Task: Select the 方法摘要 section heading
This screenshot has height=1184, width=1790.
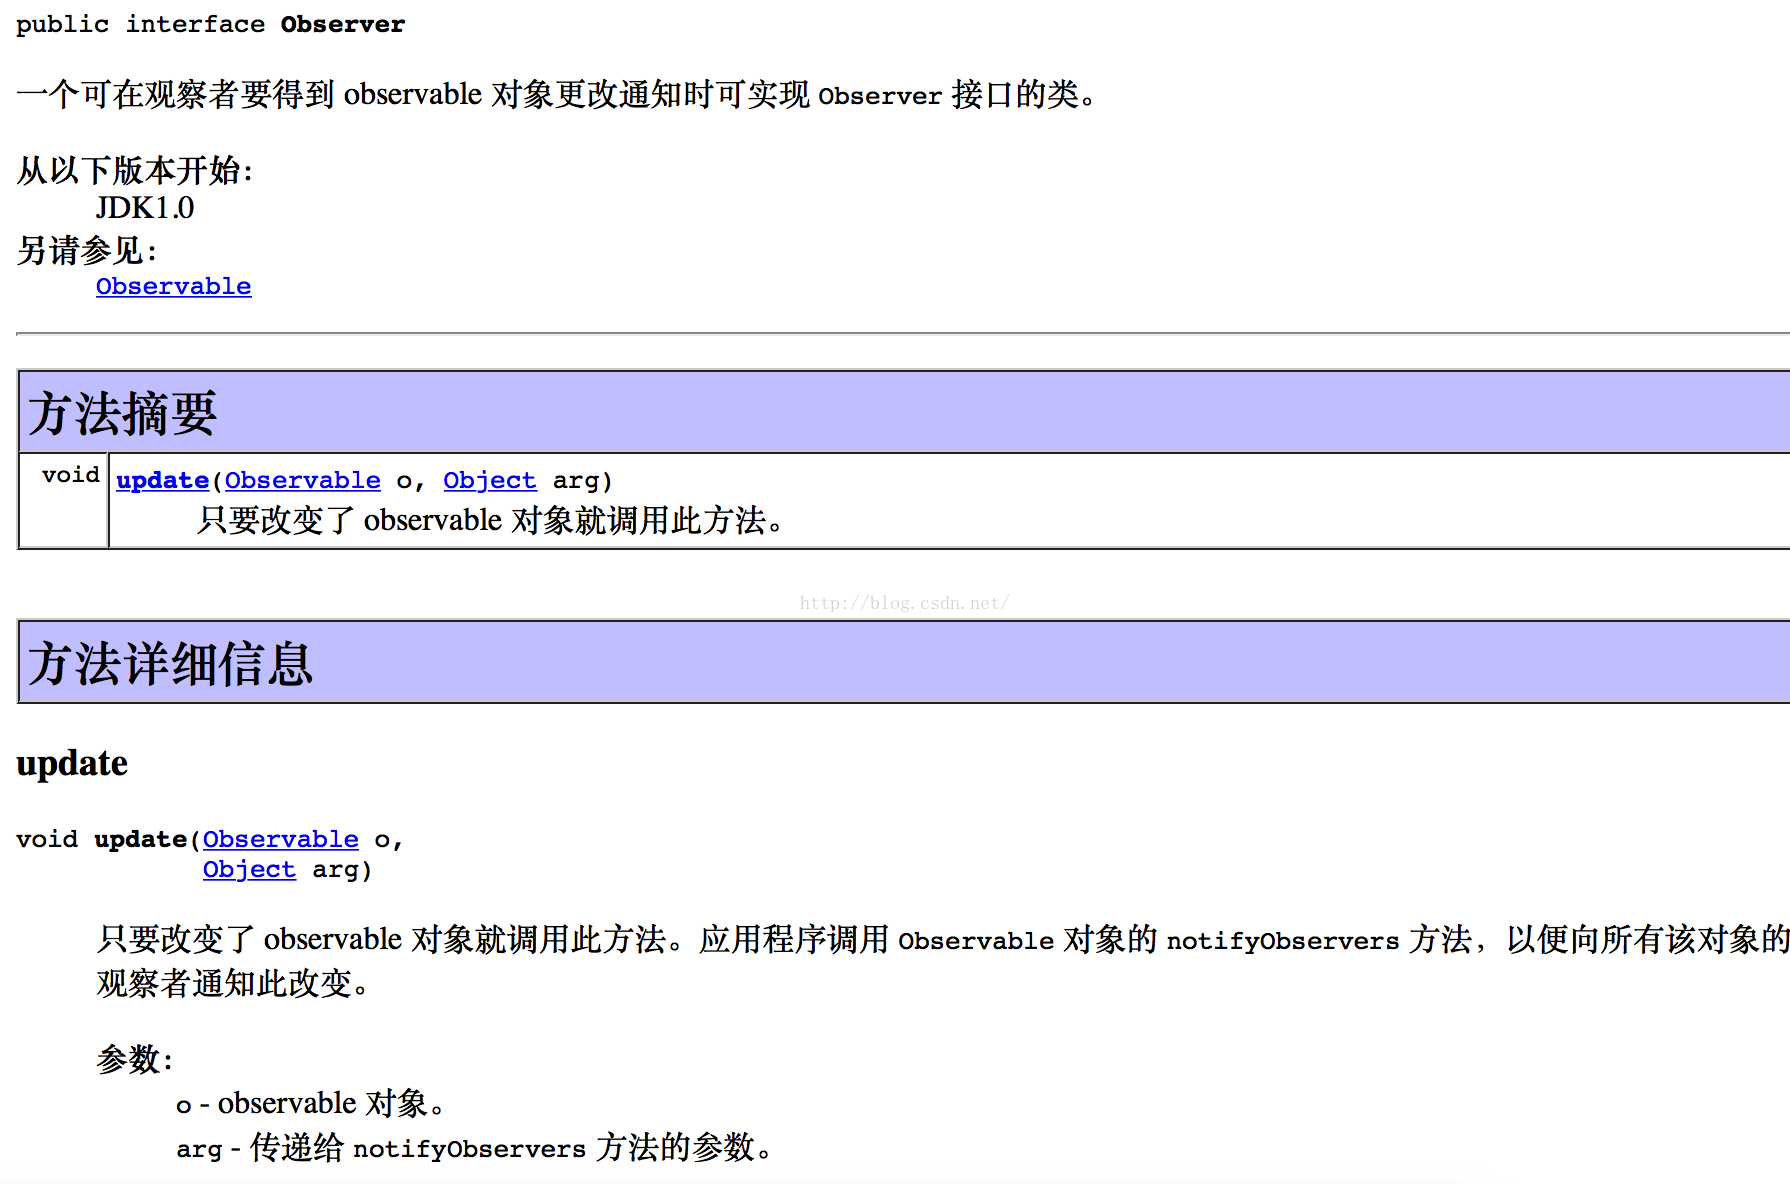Action: click(x=122, y=413)
